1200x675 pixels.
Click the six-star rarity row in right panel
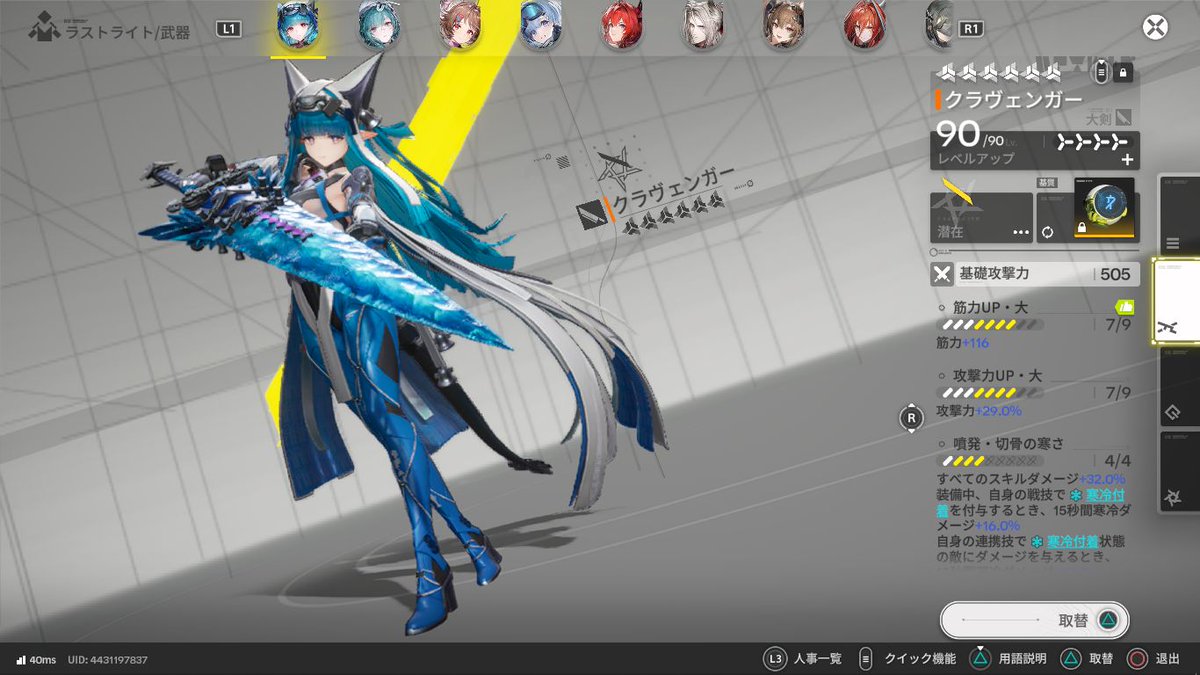[x=996, y=73]
